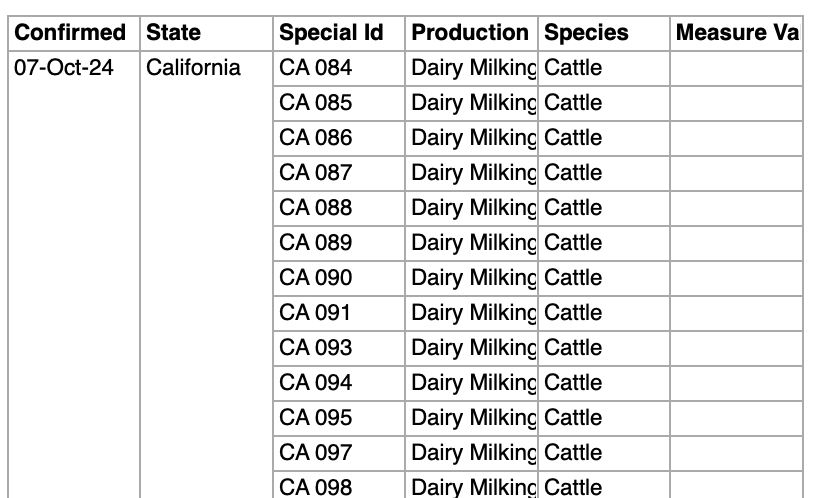Click Dairy Milking cell in CA 091 row

pos(474,313)
